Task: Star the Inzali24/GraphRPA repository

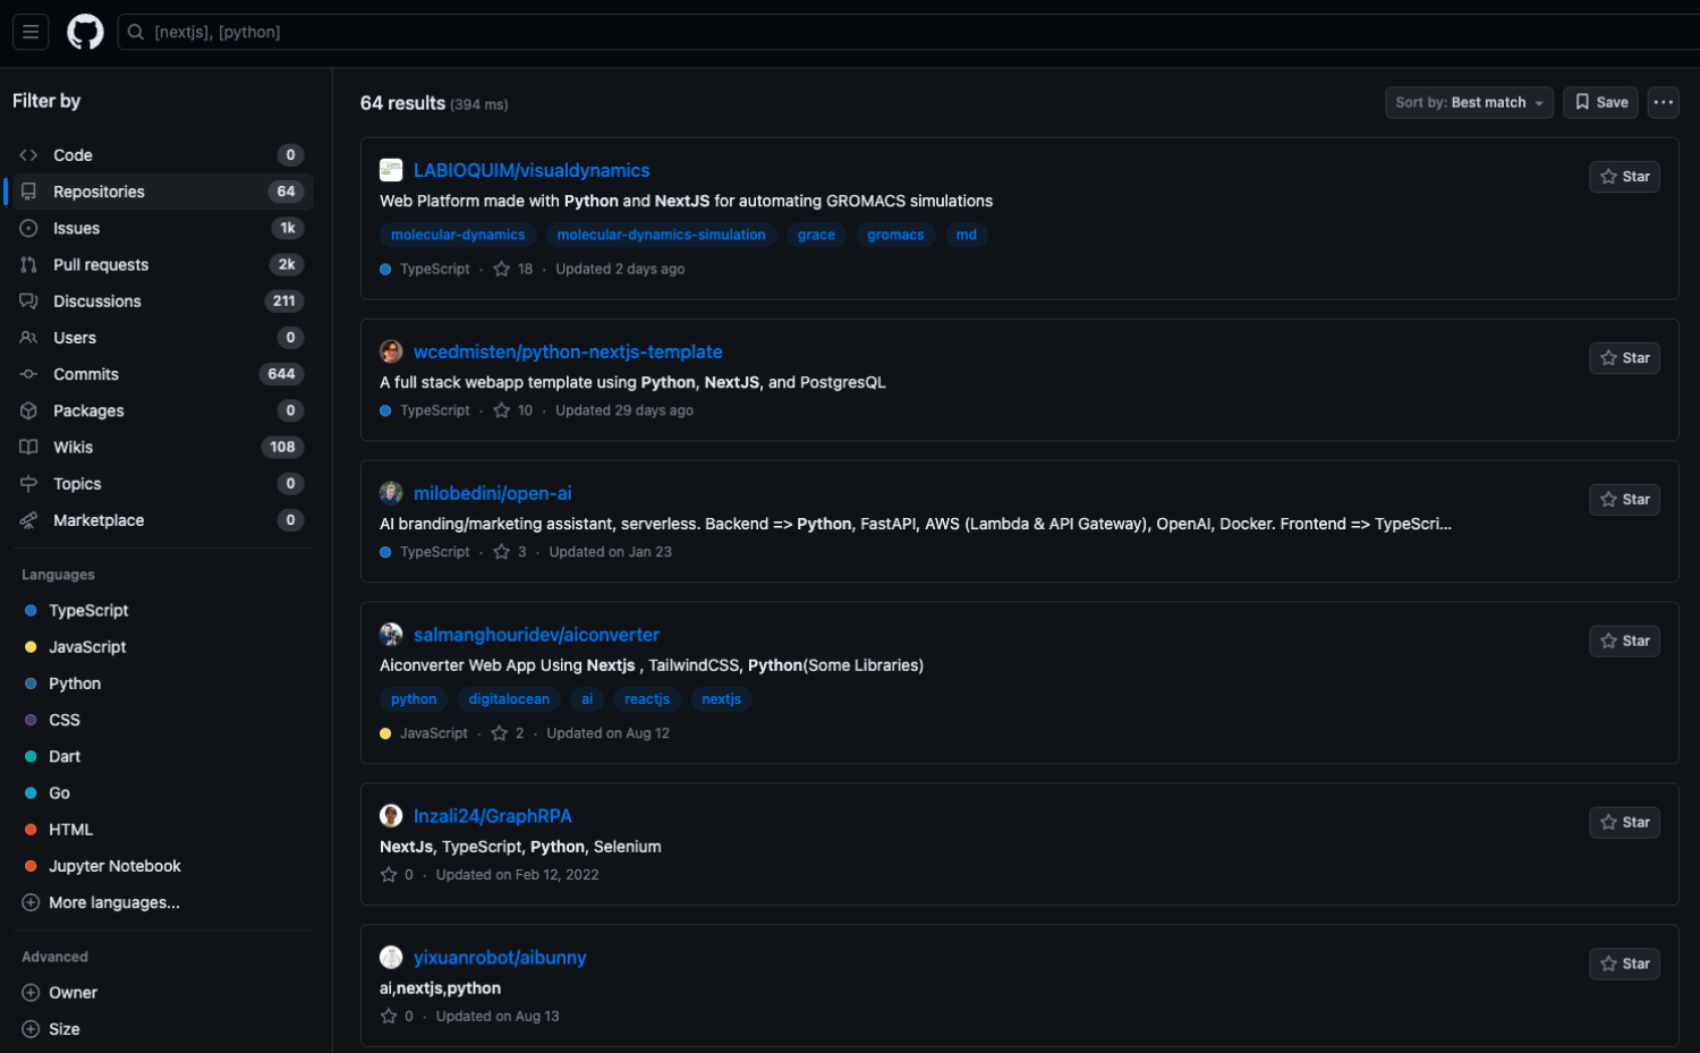Action: [x=1623, y=822]
